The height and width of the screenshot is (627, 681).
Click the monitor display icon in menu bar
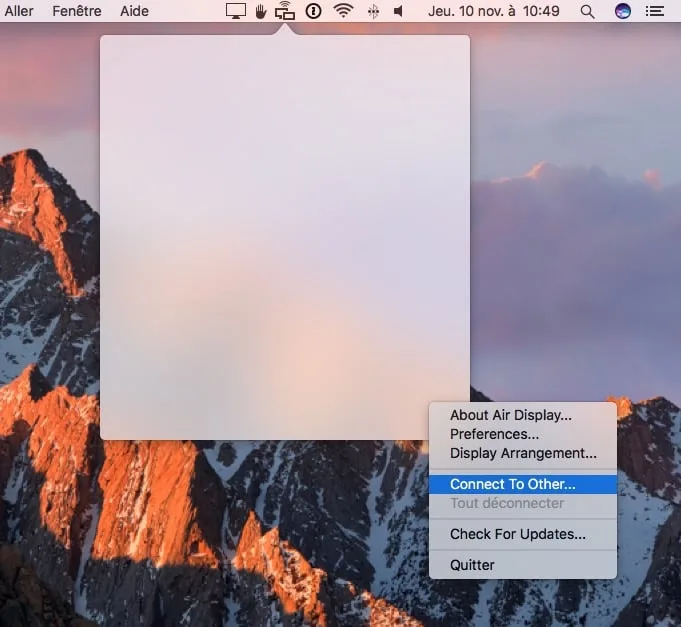click(x=236, y=11)
